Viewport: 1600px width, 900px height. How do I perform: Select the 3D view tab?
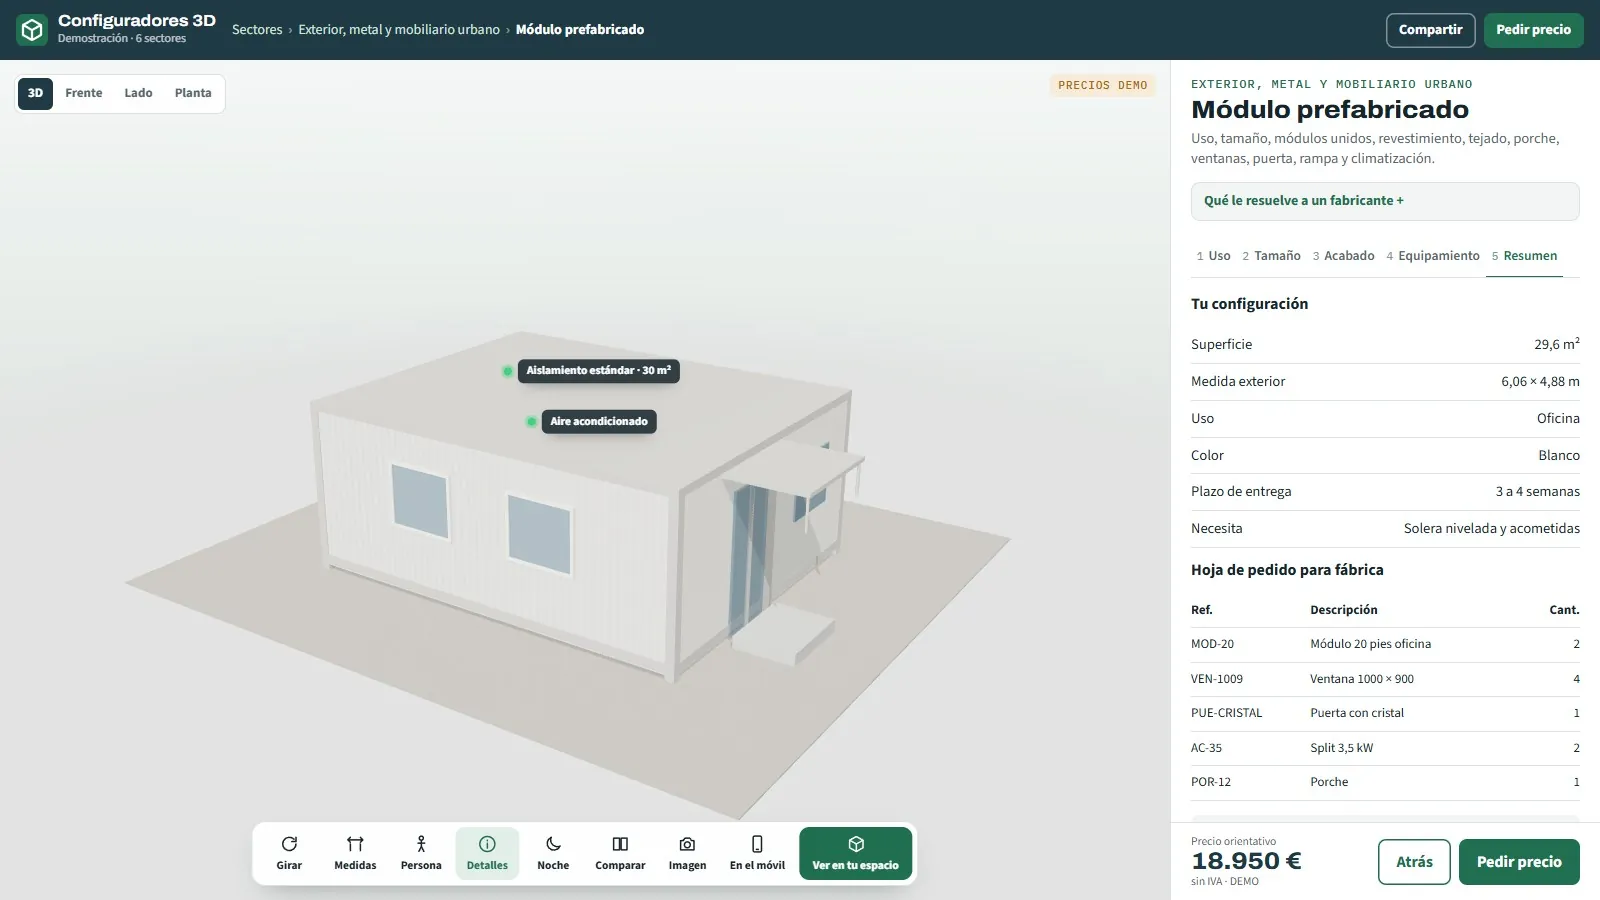(35, 93)
